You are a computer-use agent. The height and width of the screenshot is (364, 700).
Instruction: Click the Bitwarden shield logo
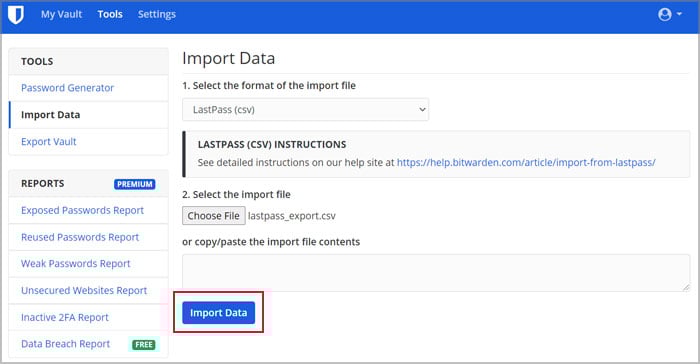coord(16,14)
